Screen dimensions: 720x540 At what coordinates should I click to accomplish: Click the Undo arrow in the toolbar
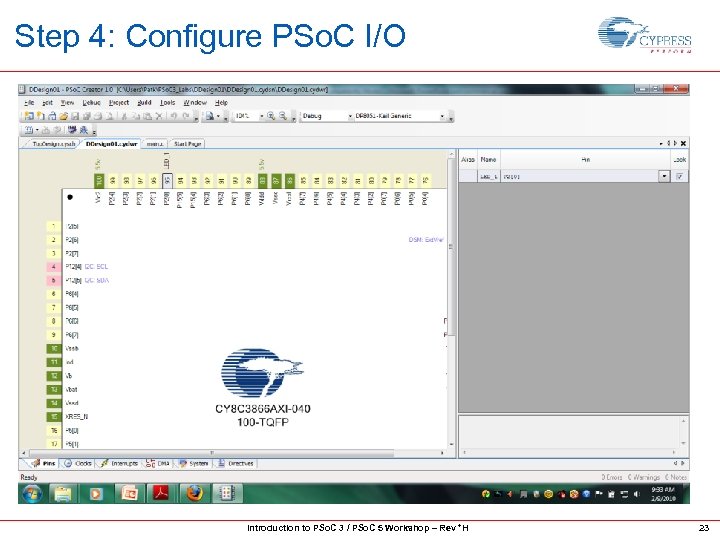coord(174,116)
